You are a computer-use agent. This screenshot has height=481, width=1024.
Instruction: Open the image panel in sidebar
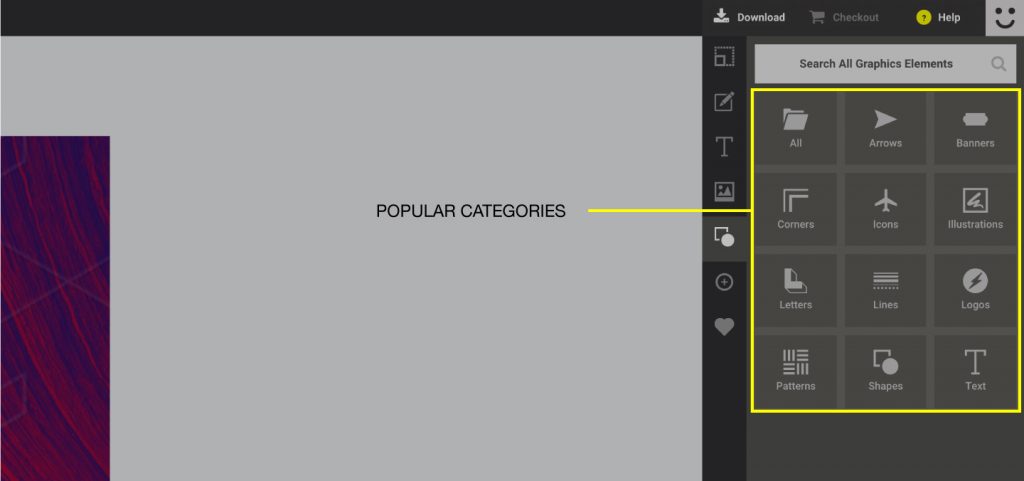[724, 191]
